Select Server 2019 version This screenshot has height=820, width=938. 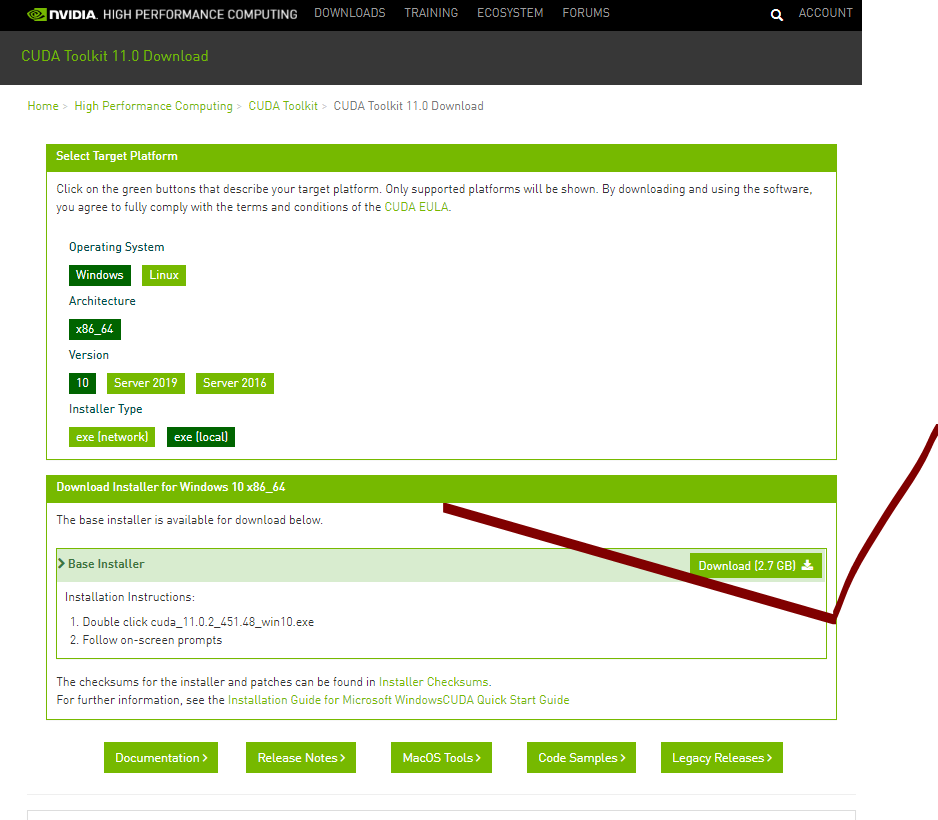(x=146, y=383)
